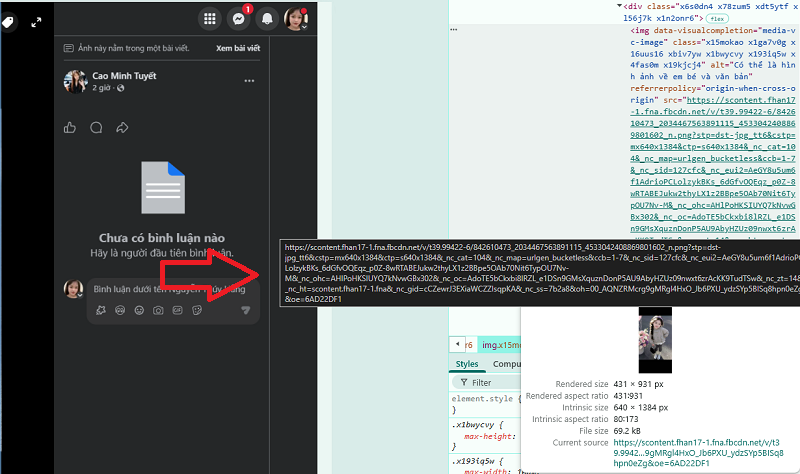
Task: Click the image preview thumbnail in tooltip
Action: click(x=655, y=340)
